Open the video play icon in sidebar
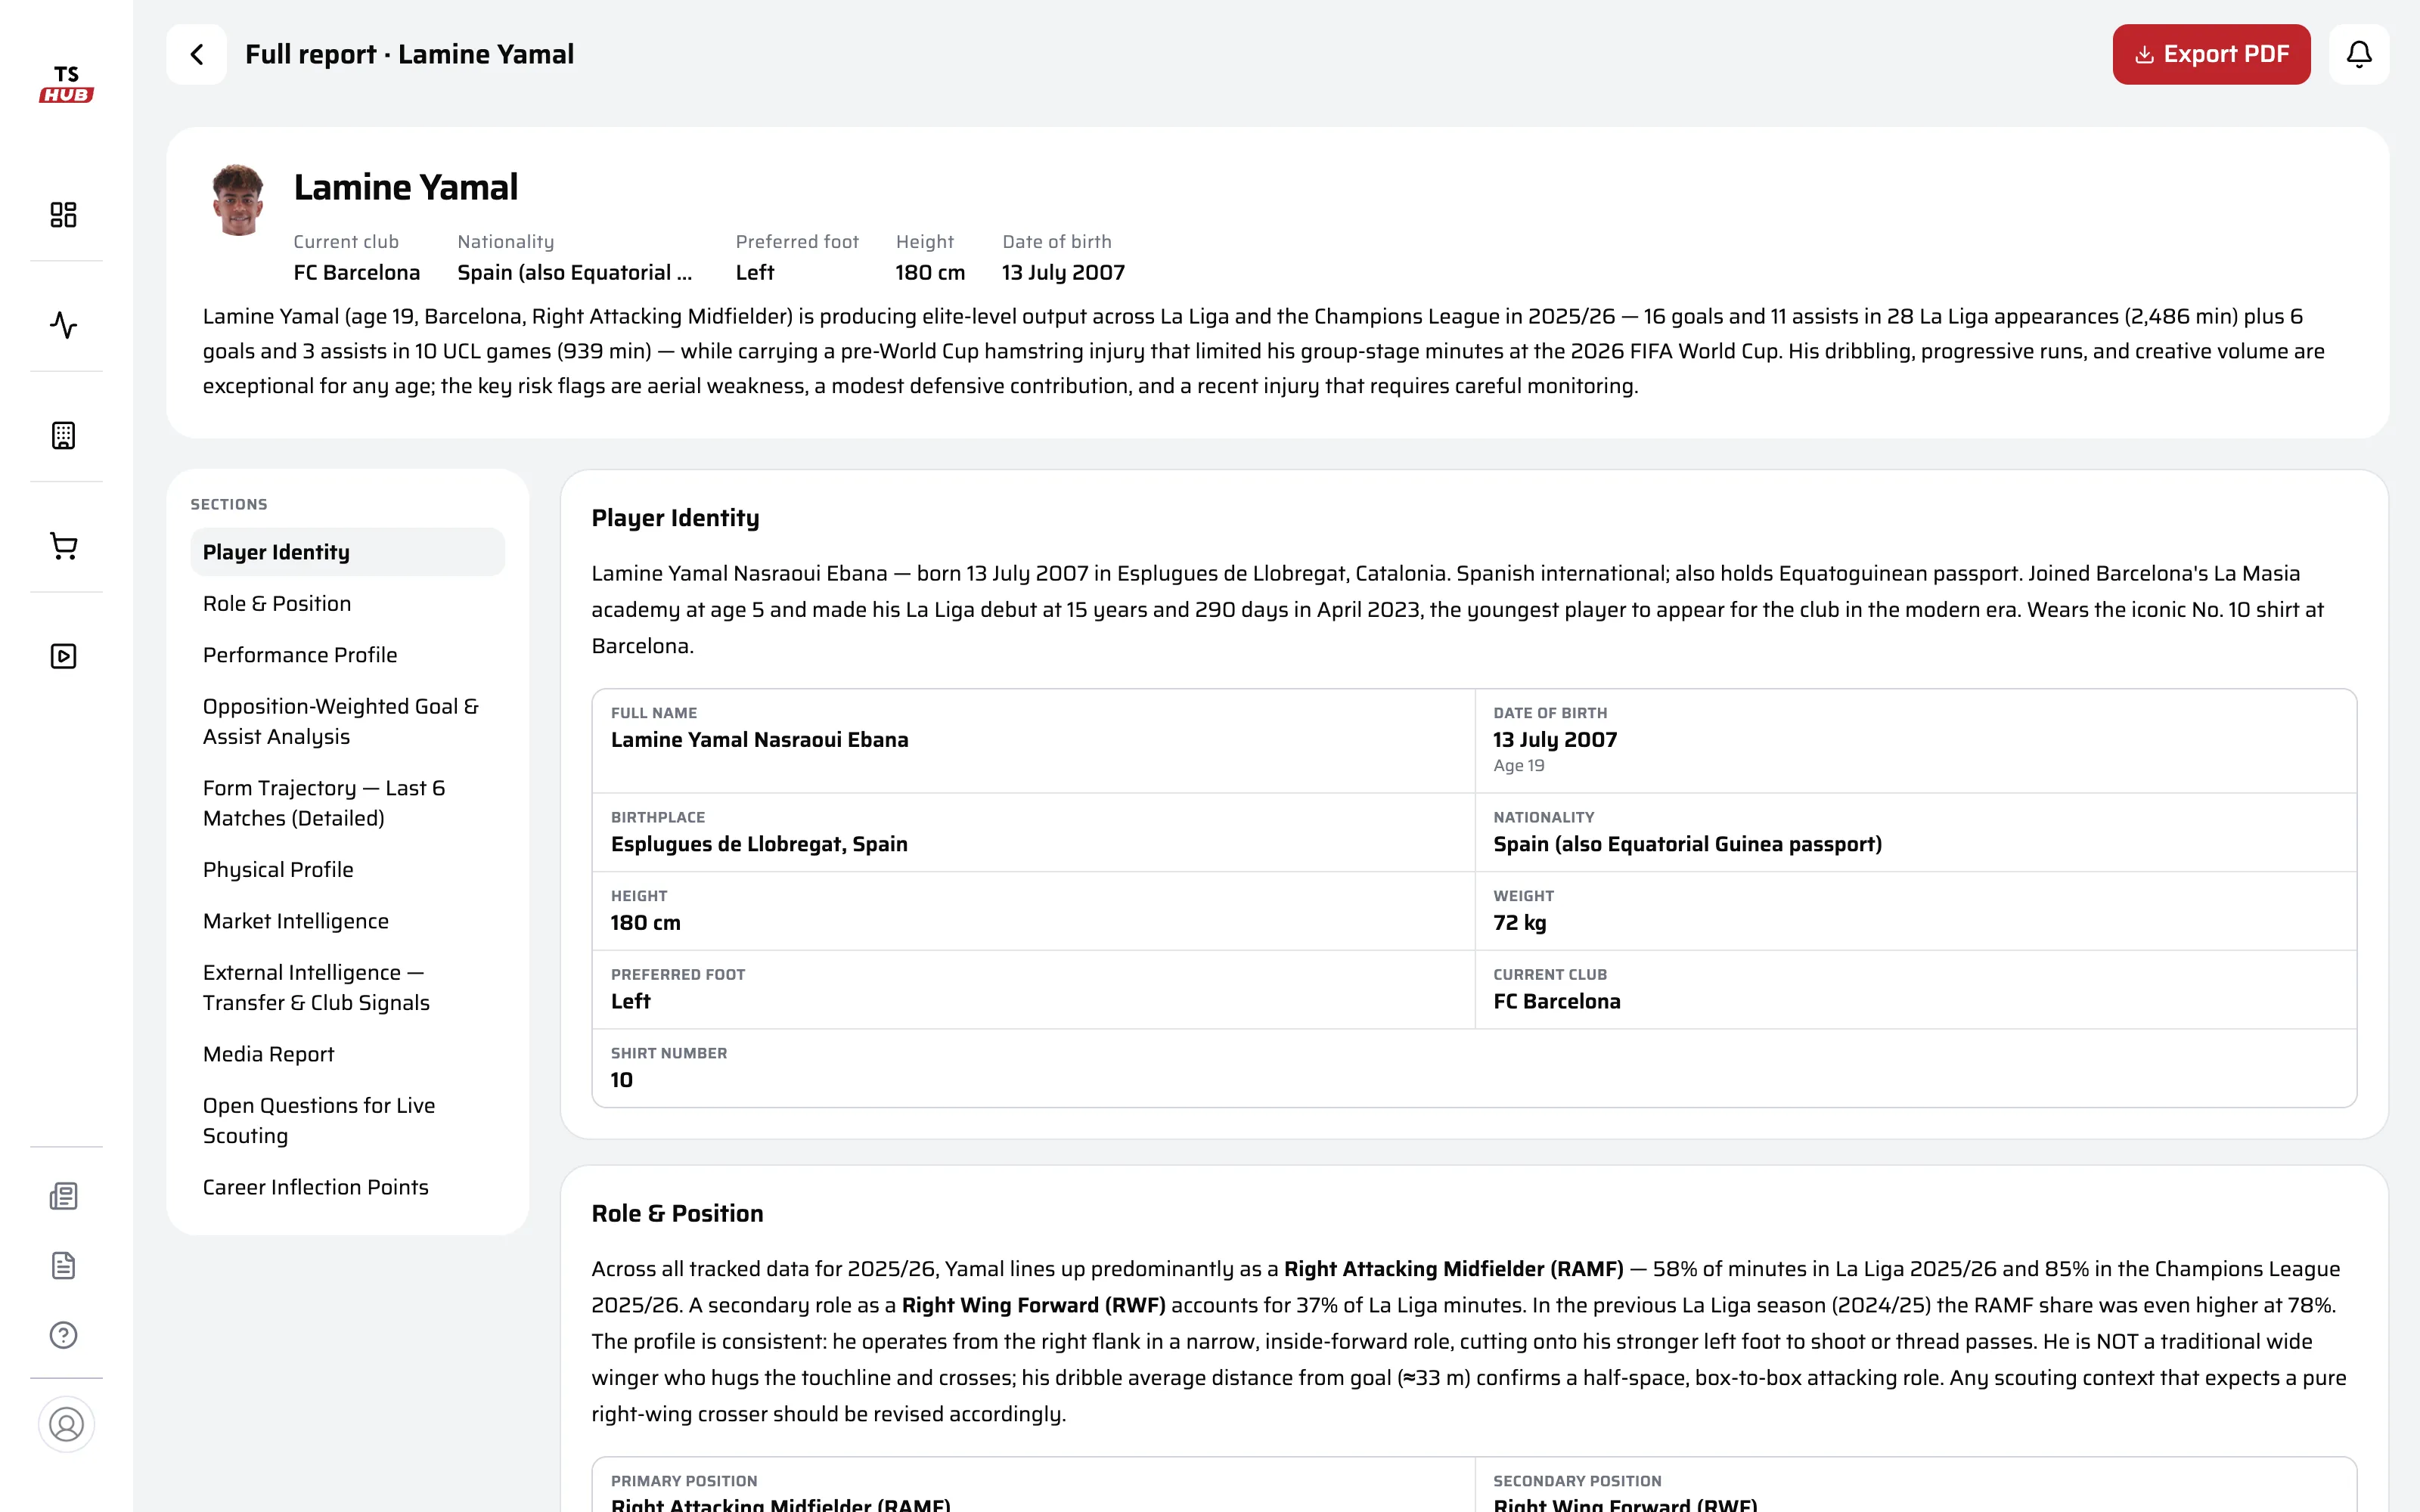The image size is (2420, 1512). (64, 656)
